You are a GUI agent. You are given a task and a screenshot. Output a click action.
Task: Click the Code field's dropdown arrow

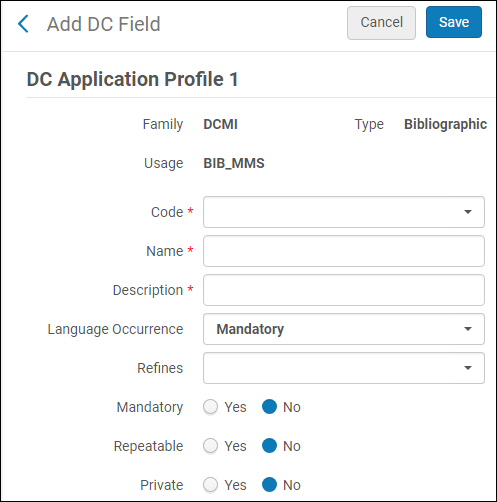468,212
